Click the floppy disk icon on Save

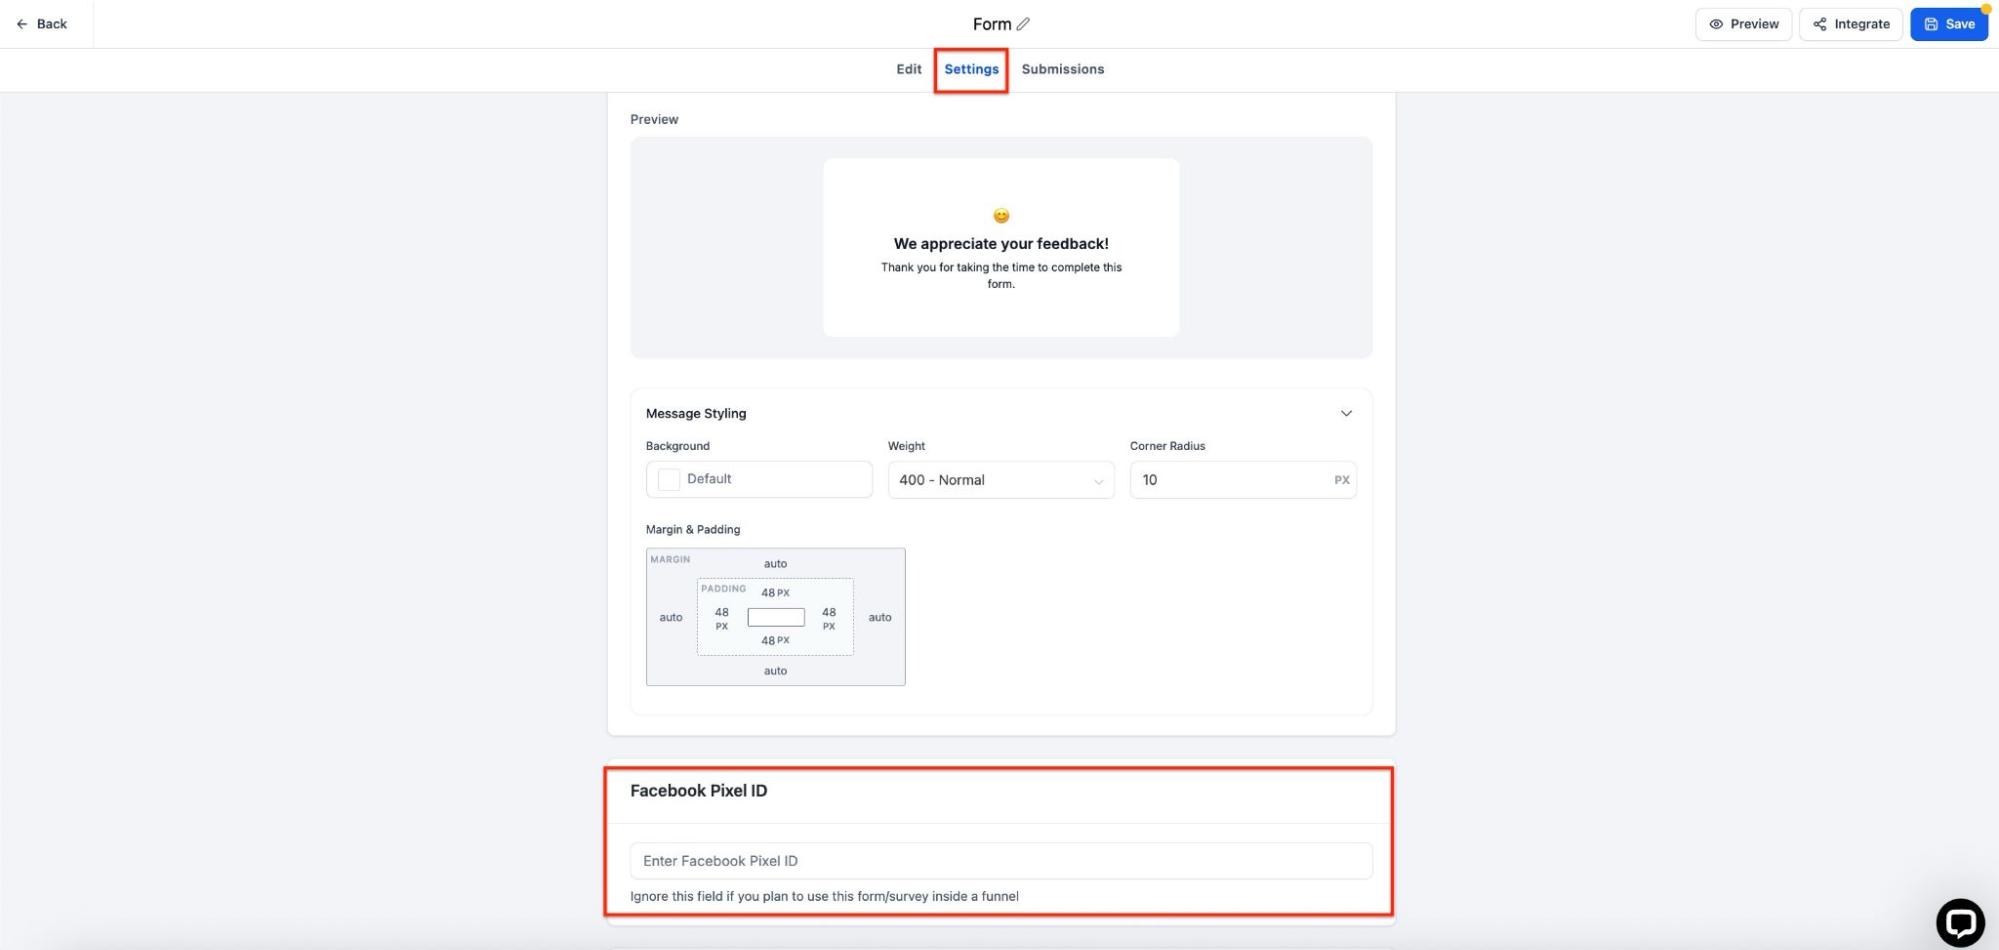[x=1931, y=24]
